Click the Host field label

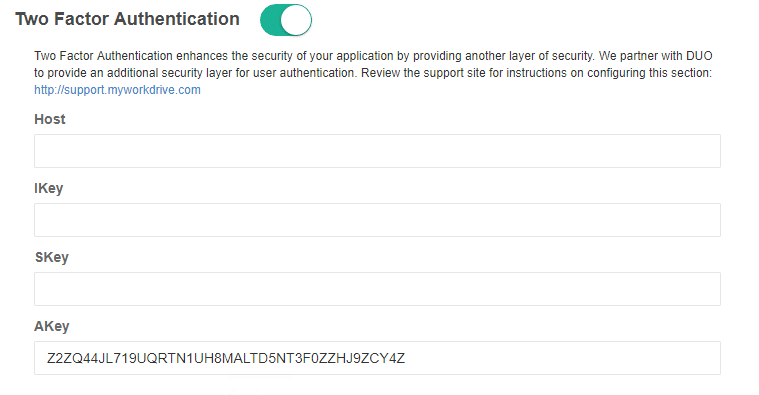[x=49, y=119]
